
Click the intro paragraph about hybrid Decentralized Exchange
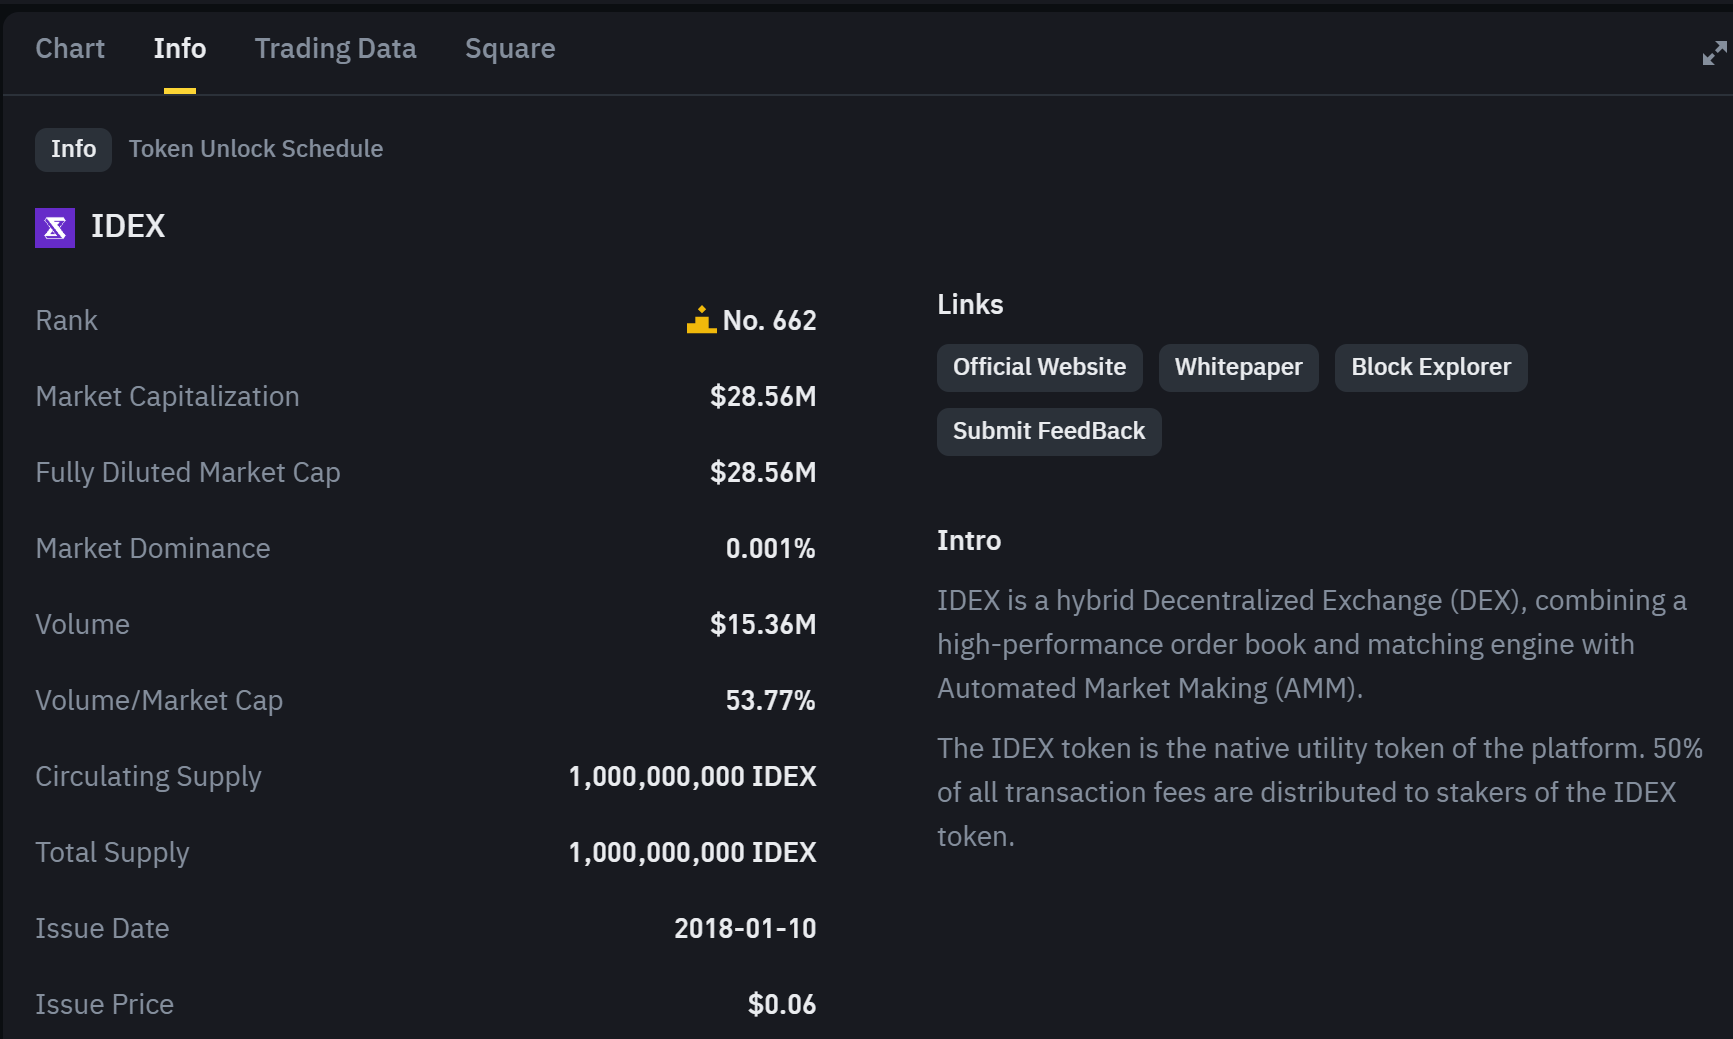pyautogui.click(x=1312, y=644)
